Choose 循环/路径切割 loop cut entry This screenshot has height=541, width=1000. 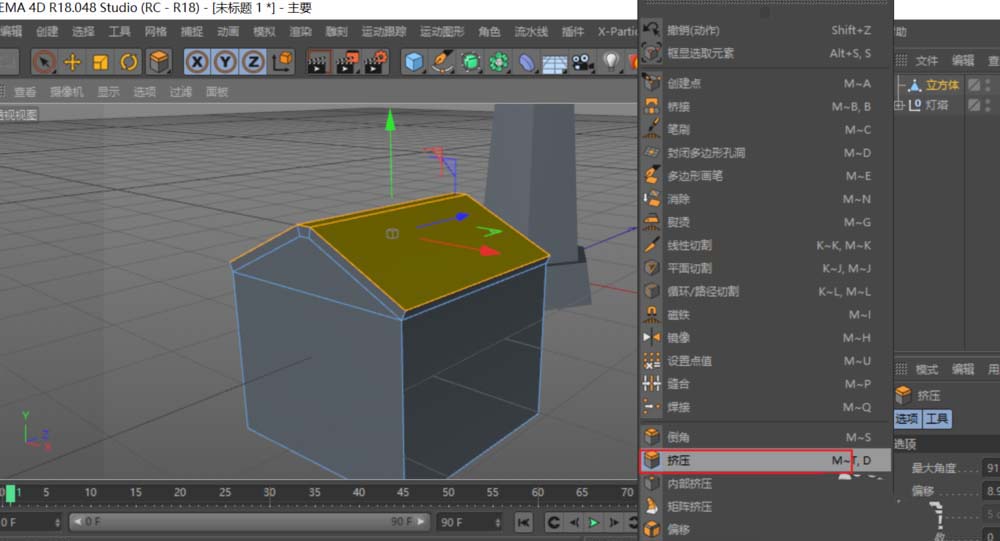click(x=764, y=292)
